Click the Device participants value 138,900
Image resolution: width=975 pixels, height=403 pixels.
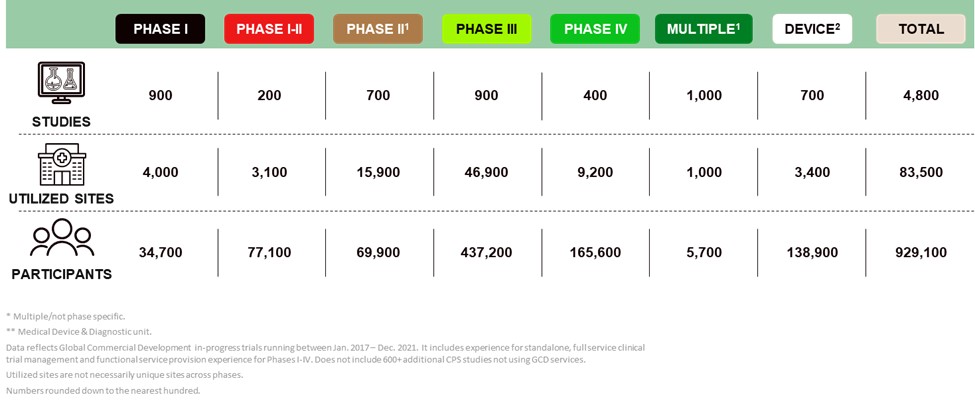coord(812,253)
